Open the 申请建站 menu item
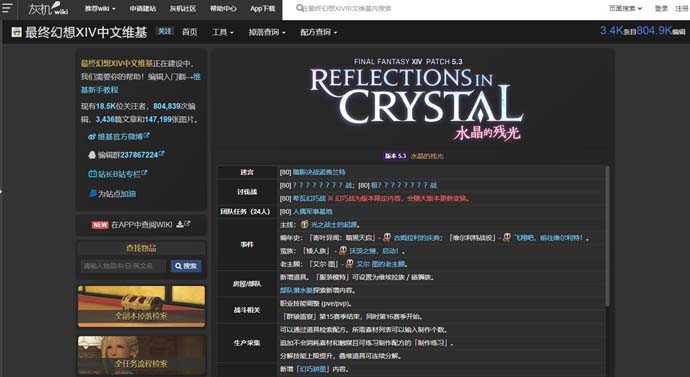 [x=143, y=8]
